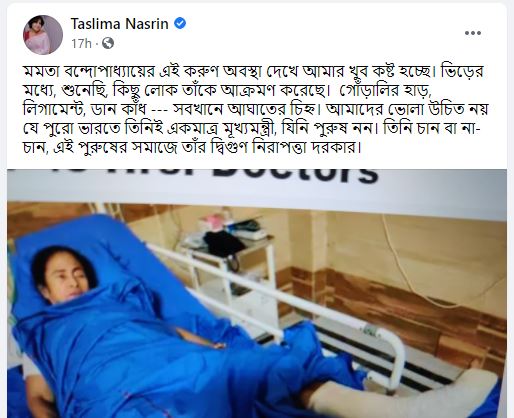
Task: Open Taslima Nasrin's round profile picture
Action: [43, 34]
